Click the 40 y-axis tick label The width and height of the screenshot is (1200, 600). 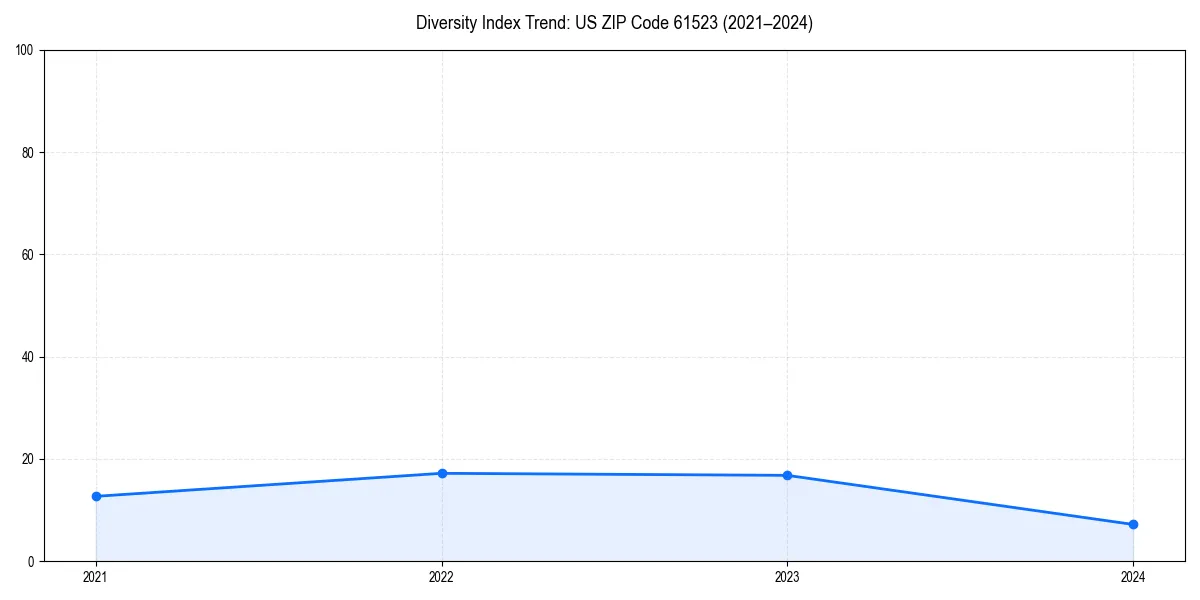(30, 356)
